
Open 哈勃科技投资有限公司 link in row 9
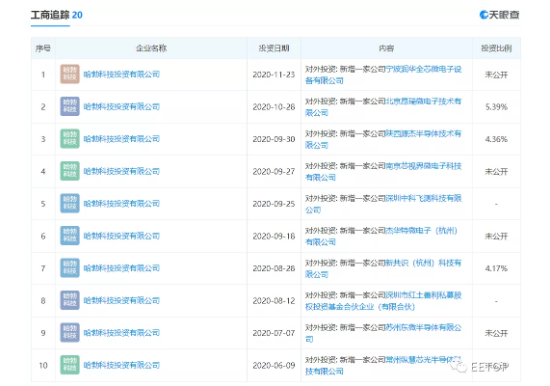[x=122, y=333]
